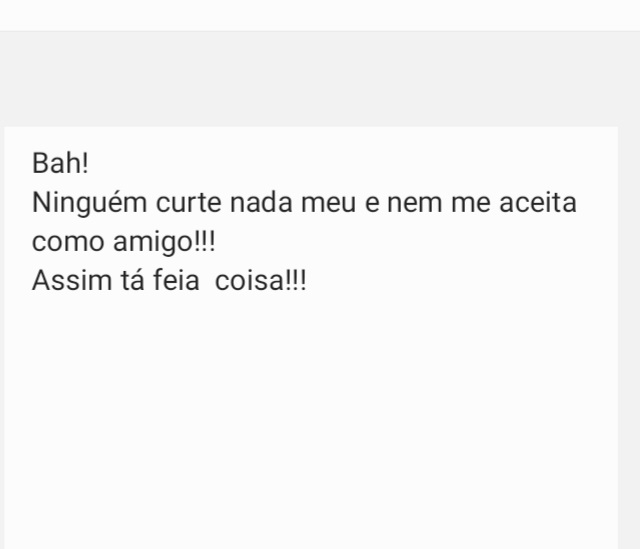Viewport: 640px width, 549px height.
Task: Click the word "meu" in the post text
Action: pos(329,203)
